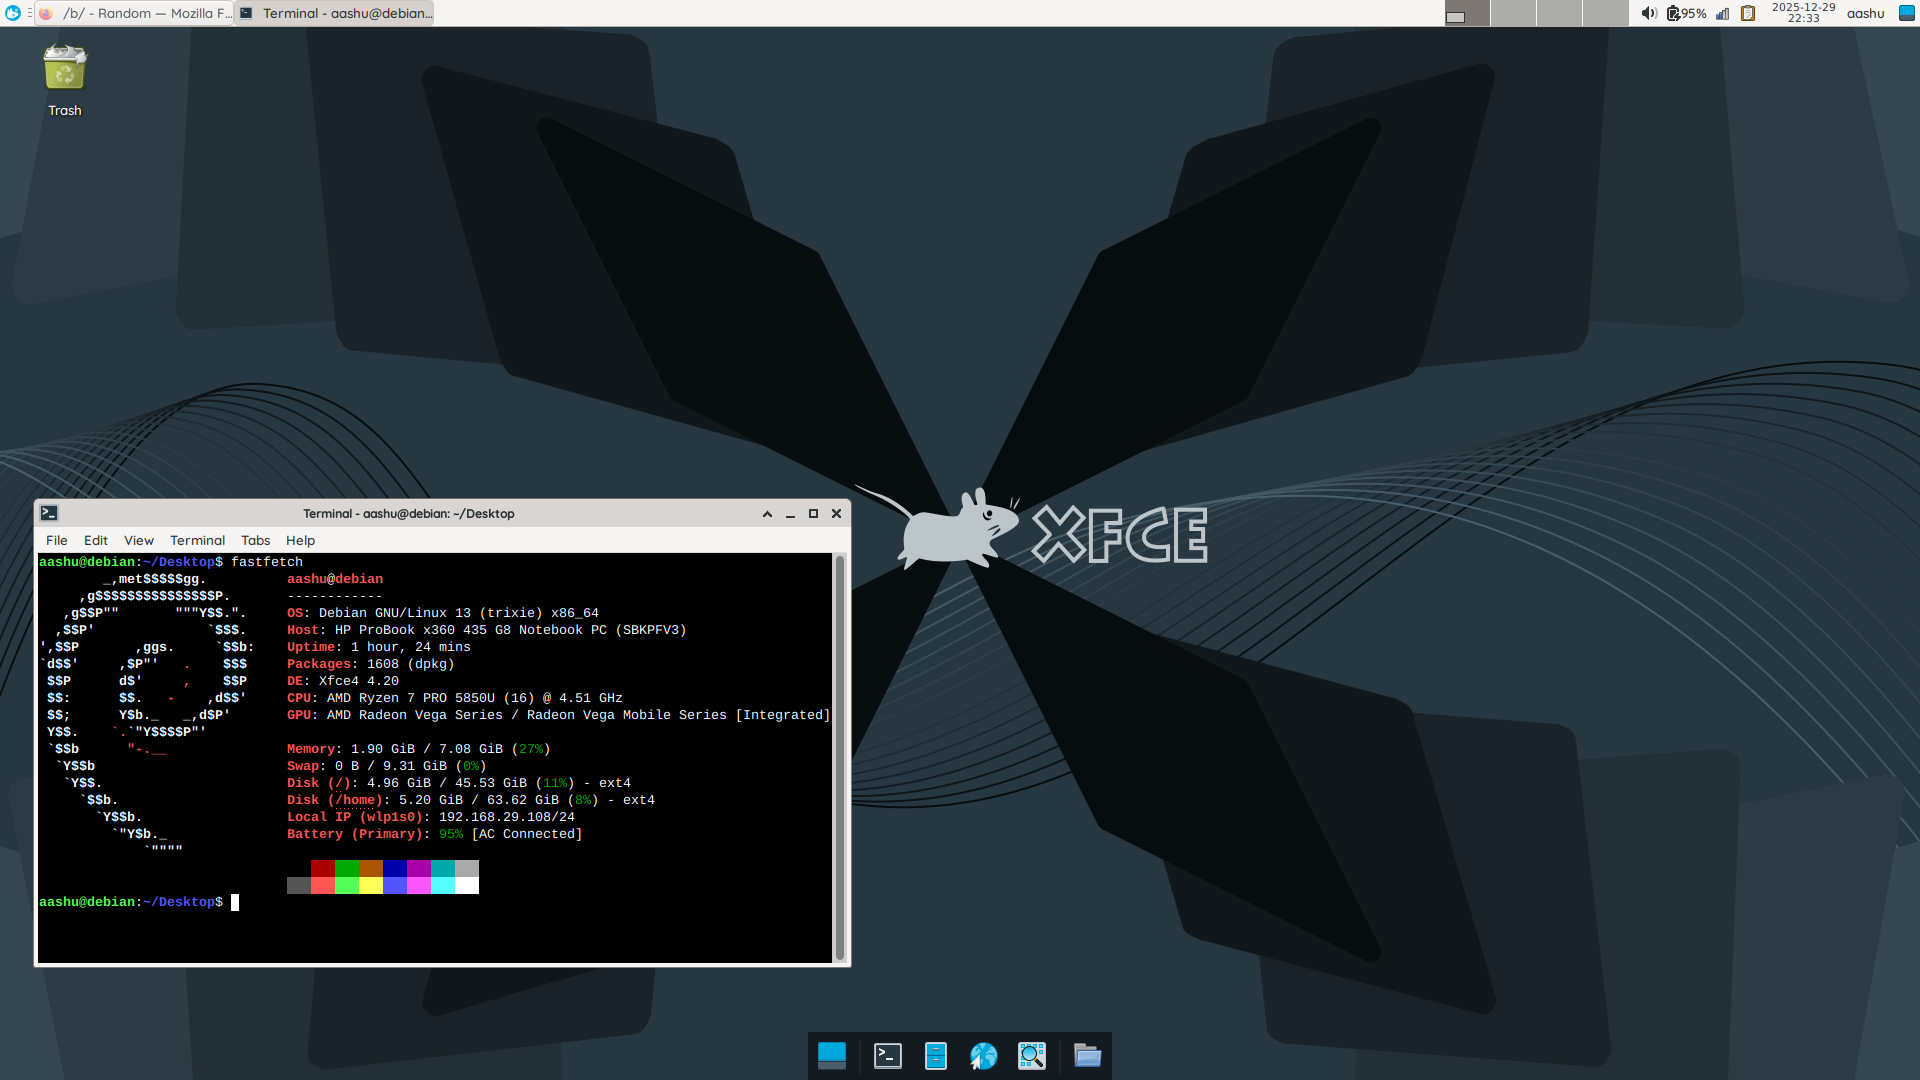The width and height of the screenshot is (1920, 1080).
Task: Switch to the Firefox /b/ - Random window button
Action: point(135,13)
